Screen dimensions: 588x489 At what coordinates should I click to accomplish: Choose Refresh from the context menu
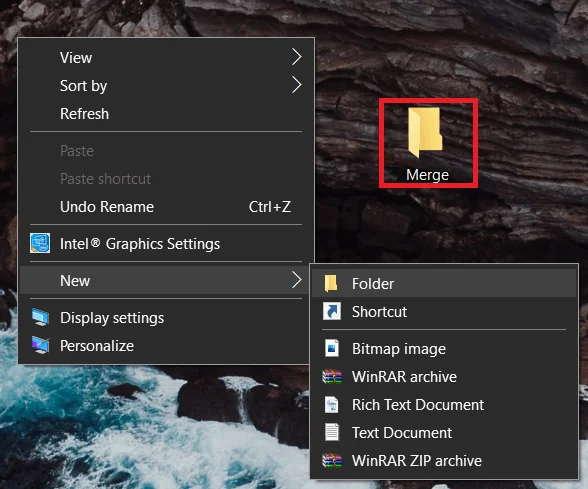tap(166, 114)
